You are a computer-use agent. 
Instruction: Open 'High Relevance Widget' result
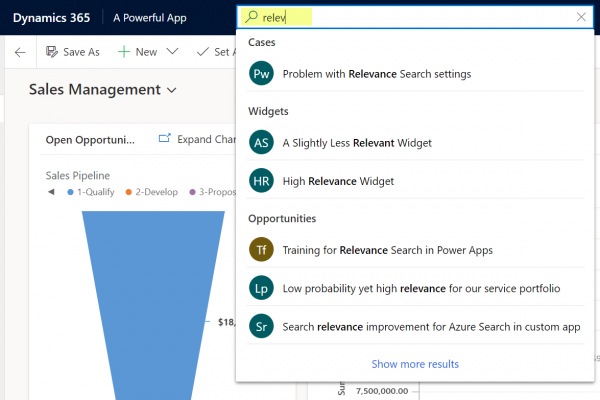415,181
